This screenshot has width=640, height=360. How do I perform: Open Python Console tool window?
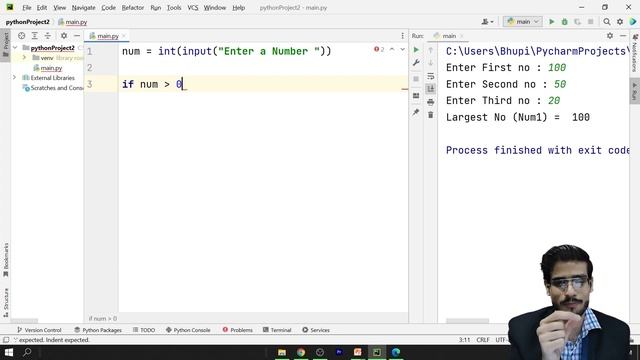(x=188, y=330)
